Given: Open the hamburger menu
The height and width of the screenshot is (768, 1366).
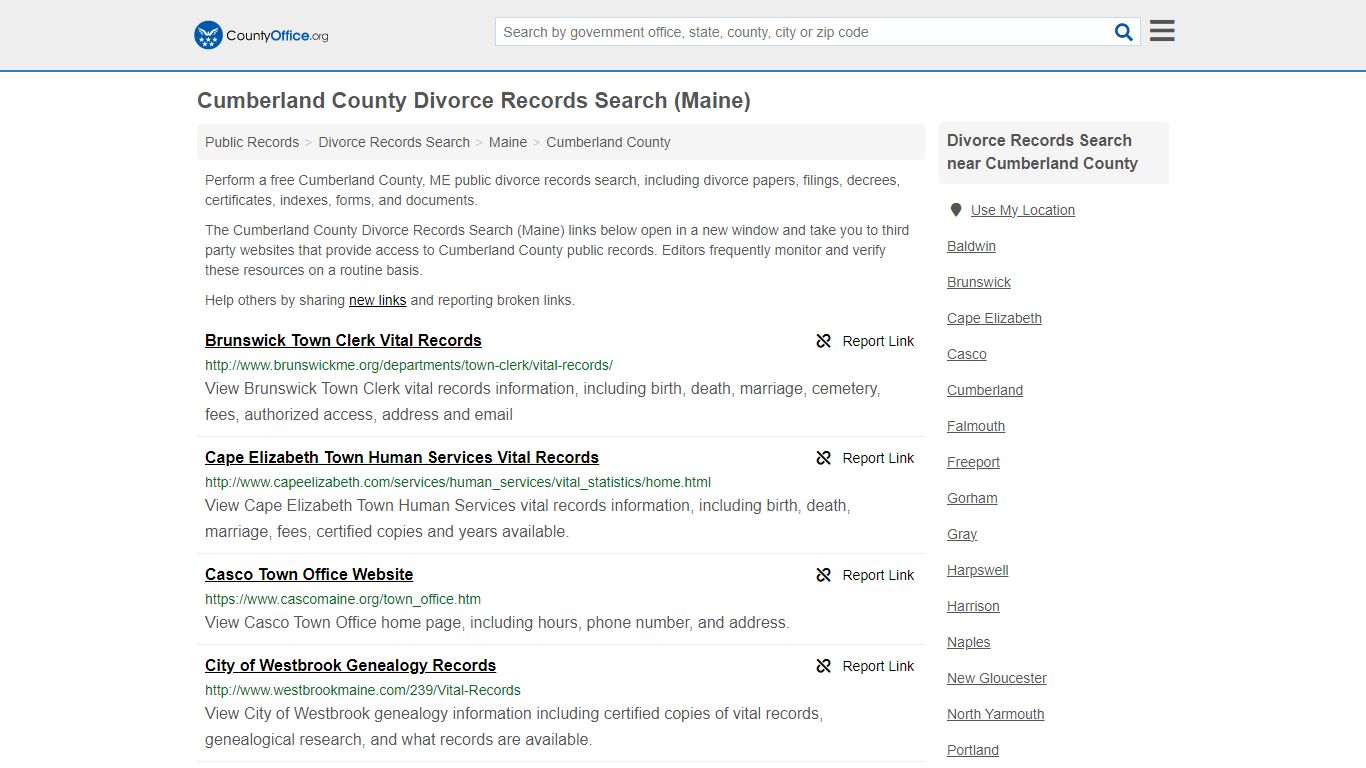Looking at the screenshot, I should pyautogui.click(x=1162, y=31).
